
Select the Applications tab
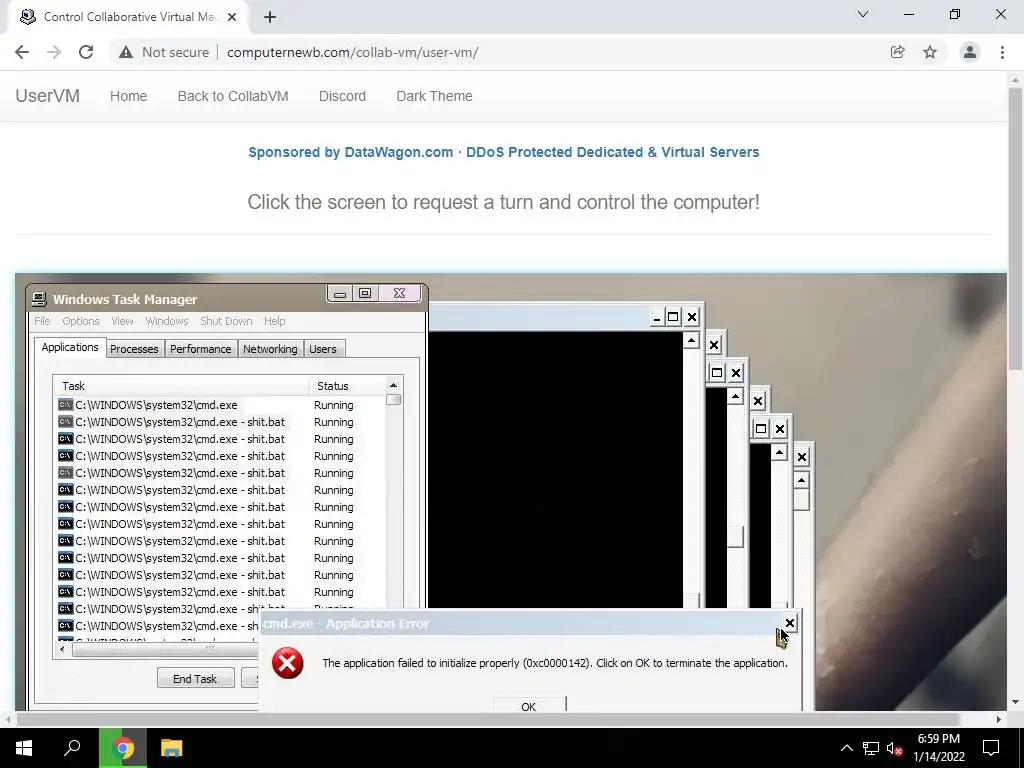pos(70,347)
